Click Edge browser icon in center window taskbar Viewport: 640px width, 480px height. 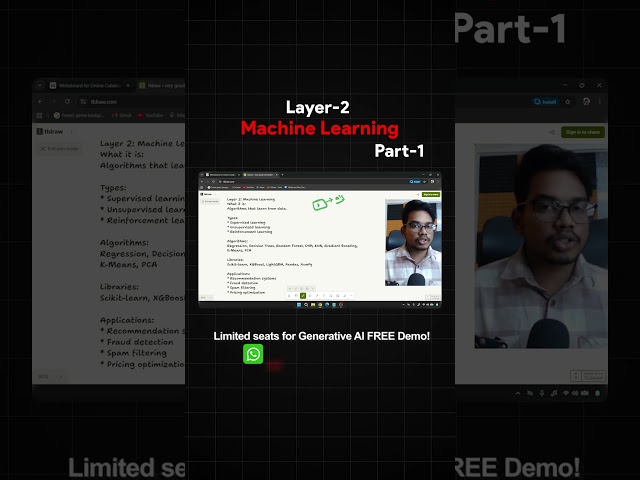327,304
